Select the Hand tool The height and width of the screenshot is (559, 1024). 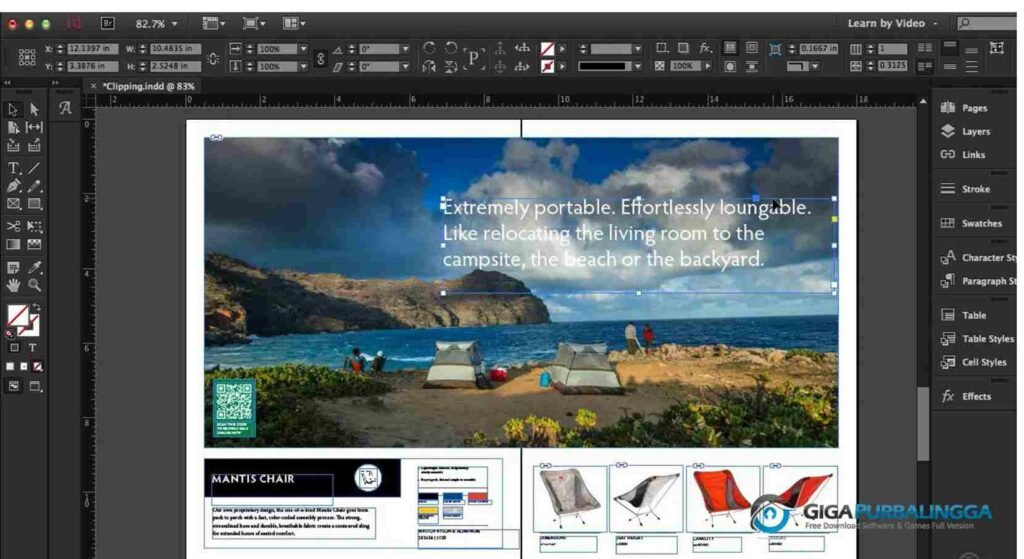pyautogui.click(x=13, y=285)
